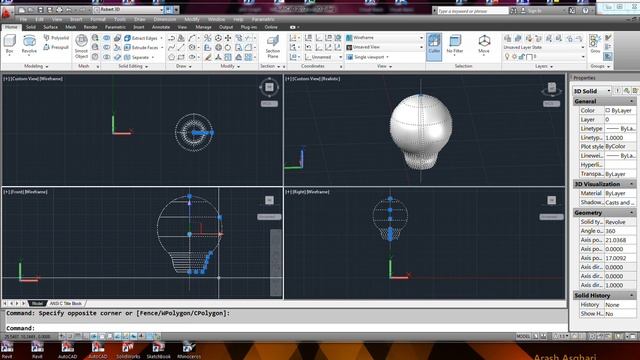Click the keyword search box
640x360 pixels.
472,11
